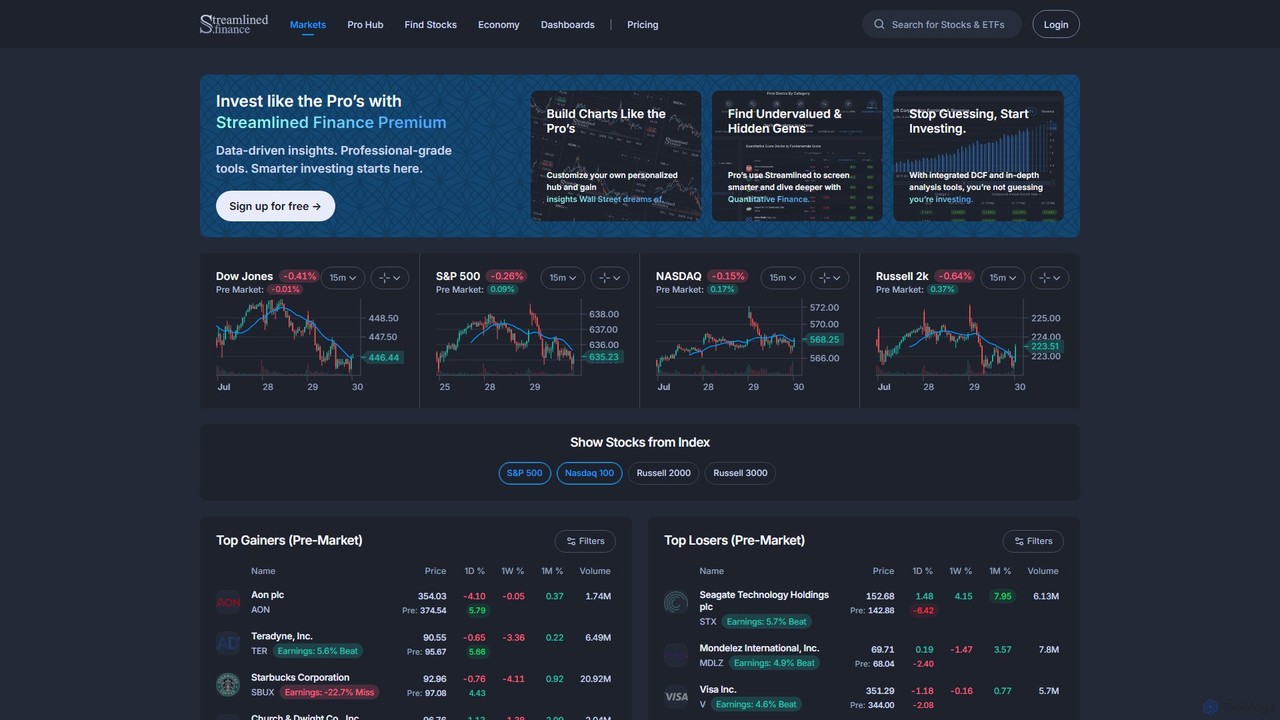The image size is (1280, 720).
Task: Open the Find Stocks nav item
Action: point(431,25)
